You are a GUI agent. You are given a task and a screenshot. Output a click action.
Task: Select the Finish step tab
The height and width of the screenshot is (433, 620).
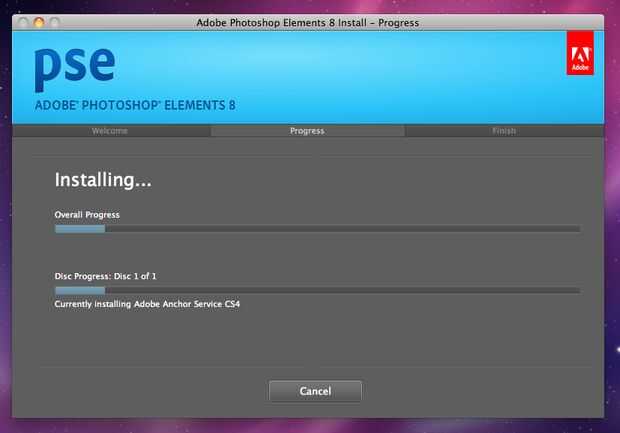coord(504,131)
